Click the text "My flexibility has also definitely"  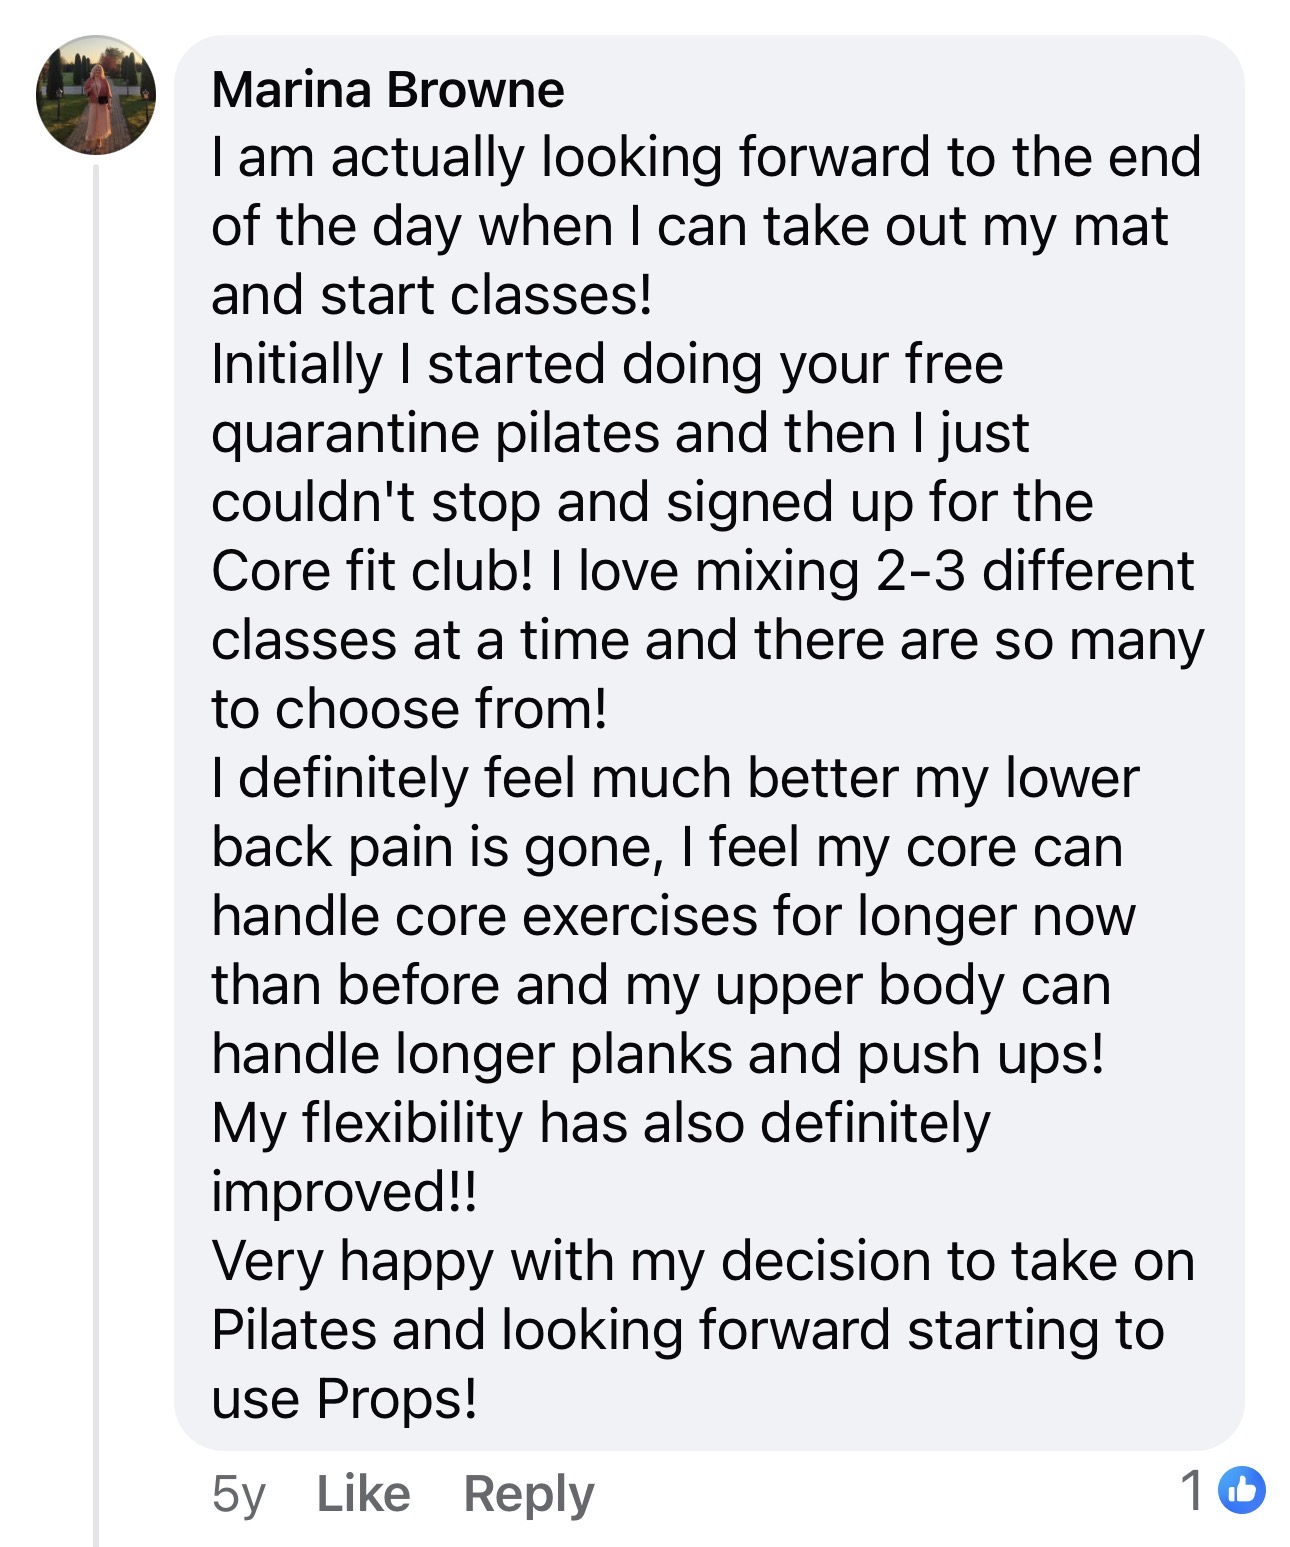(600, 1123)
